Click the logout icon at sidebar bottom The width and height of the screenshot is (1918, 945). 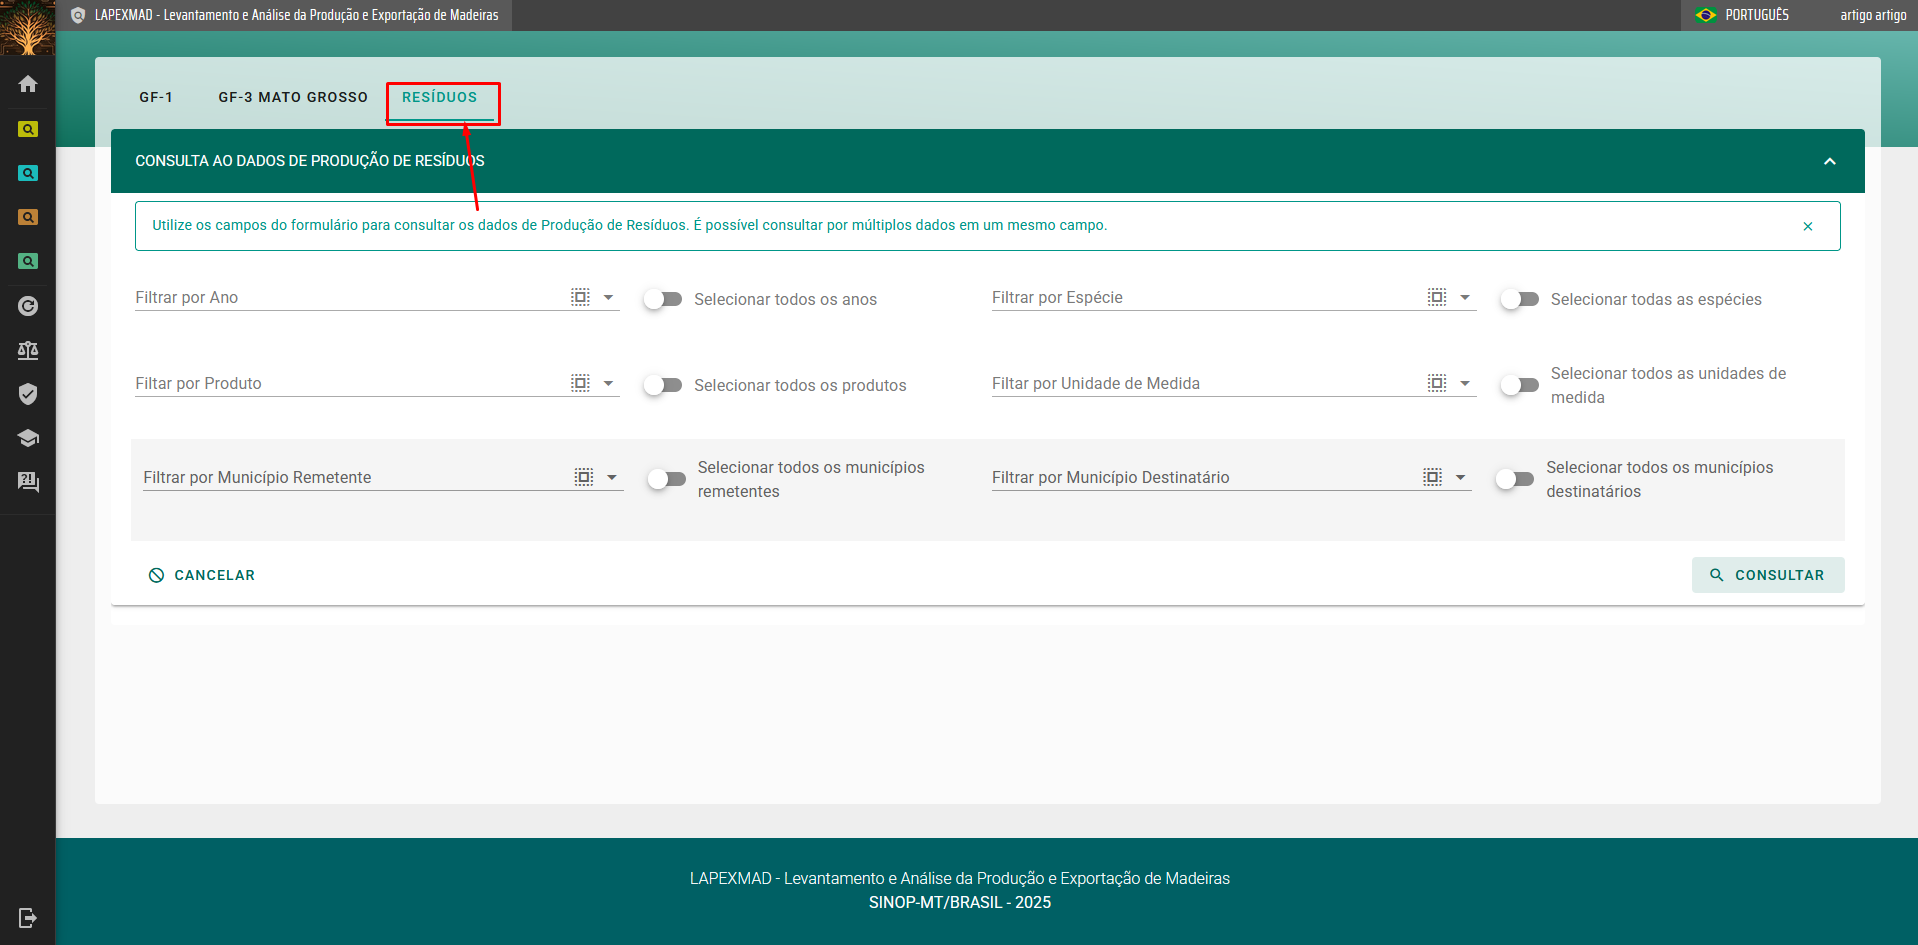click(28, 917)
